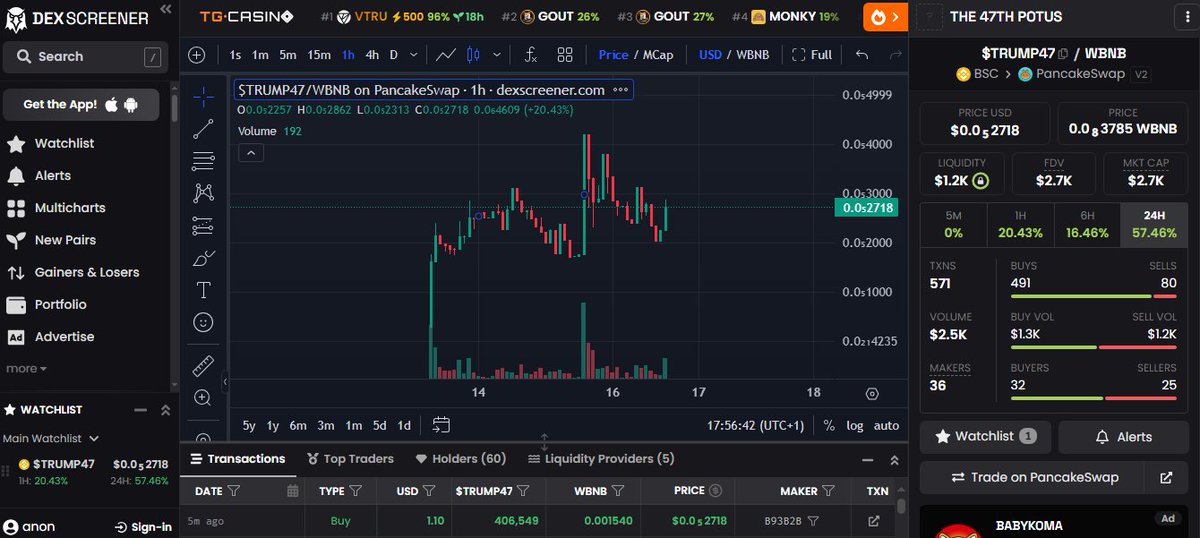Set chart range to 6m
Viewport: 1200px width, 538px height.
coord(298,425)
